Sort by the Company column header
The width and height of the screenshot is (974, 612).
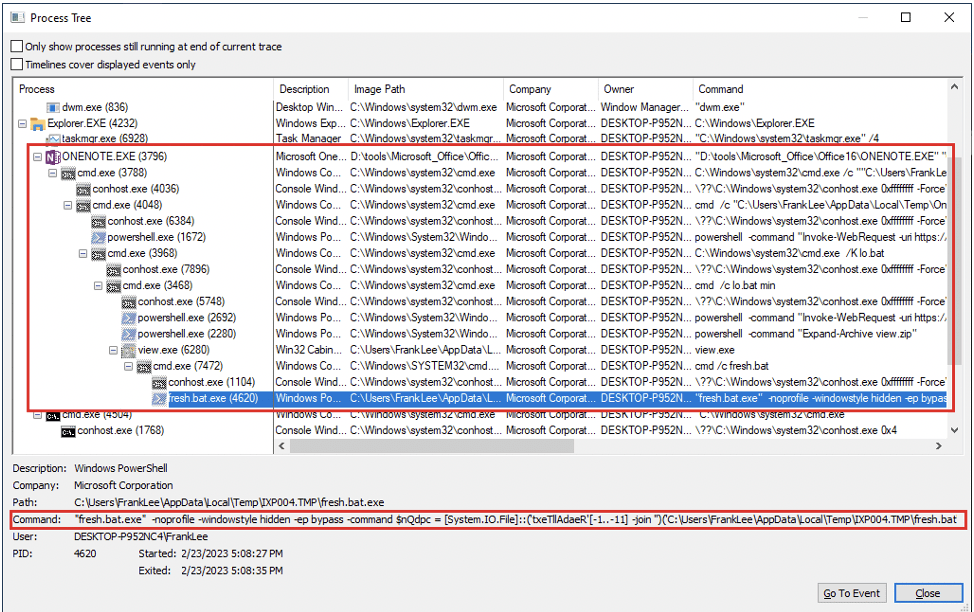click(550, 89)
